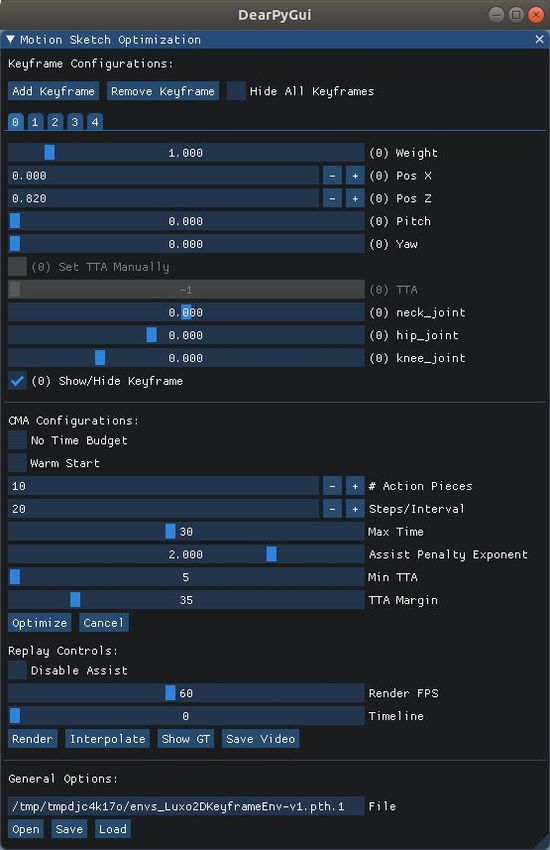Viewport: 550px width, 850px height.
Task: Click Save Video button
Action: tap(261, 738)
